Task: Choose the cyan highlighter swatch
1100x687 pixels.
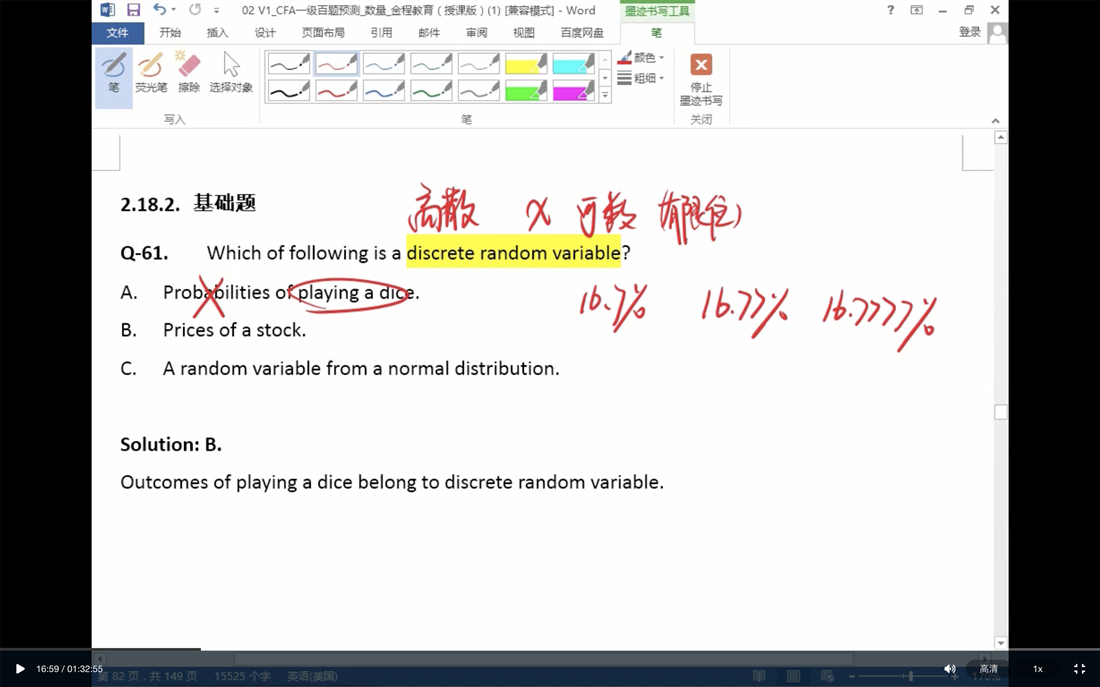Action: click(x=574, y=64)
